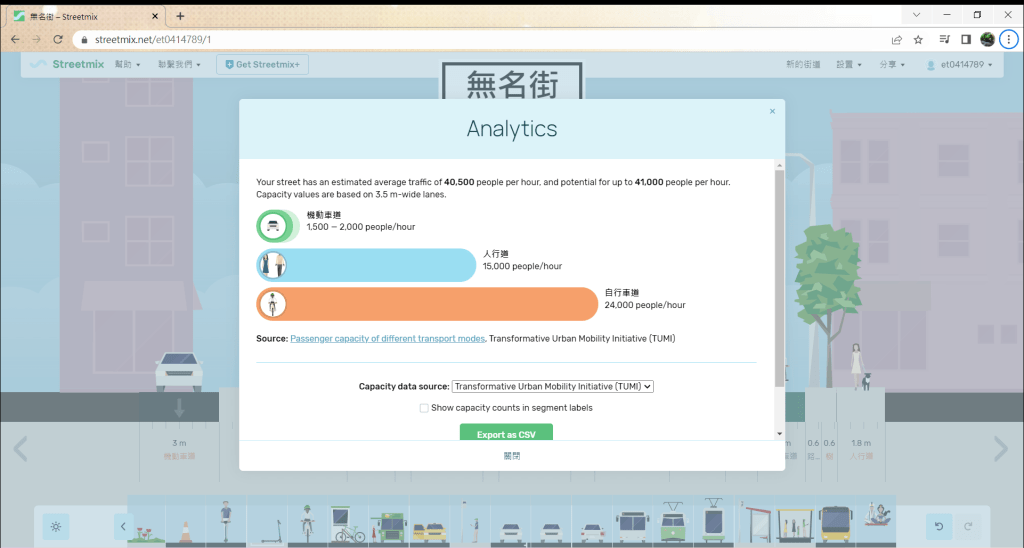
Task: Open the 幫助 menu
Action: (x=127, y=65)
